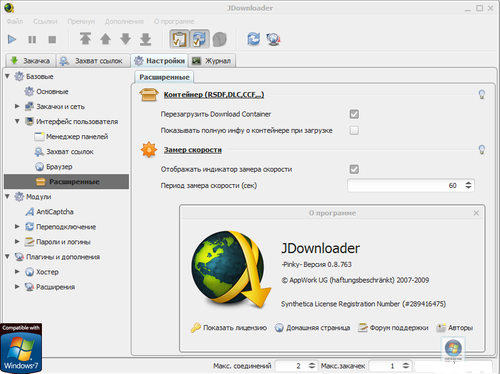Switch to the Закачка tab
500x374 pixels.
pyautogui.click(x=31, y=61)
